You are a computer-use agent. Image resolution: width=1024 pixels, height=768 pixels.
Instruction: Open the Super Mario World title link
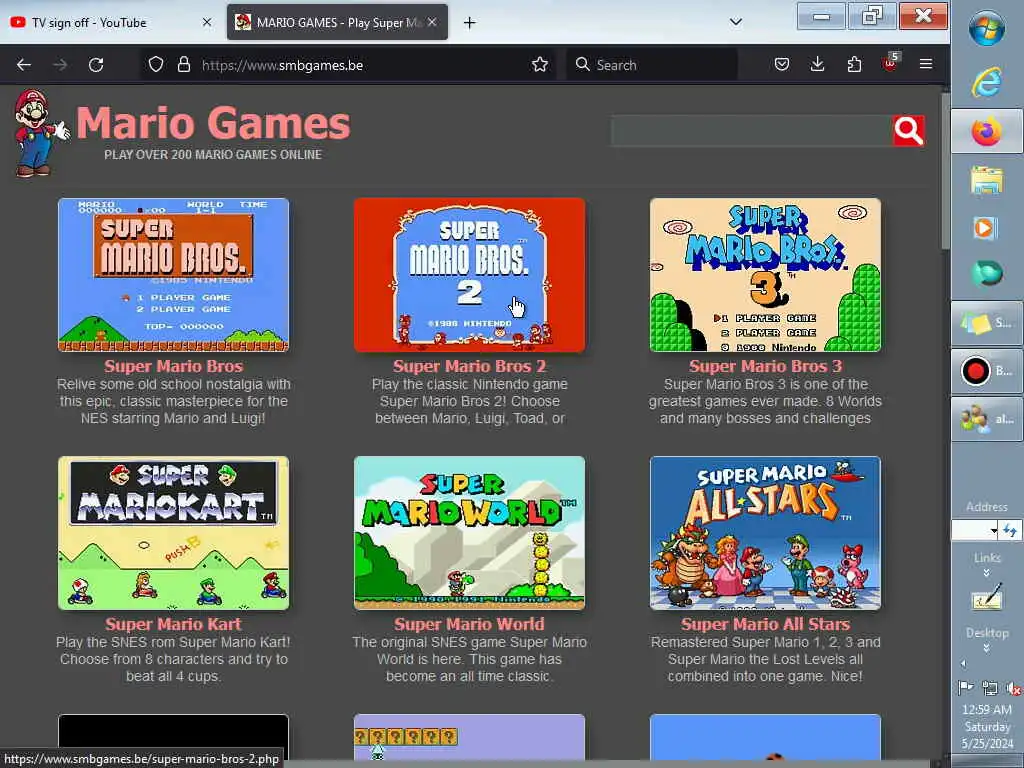pos(470,624)
